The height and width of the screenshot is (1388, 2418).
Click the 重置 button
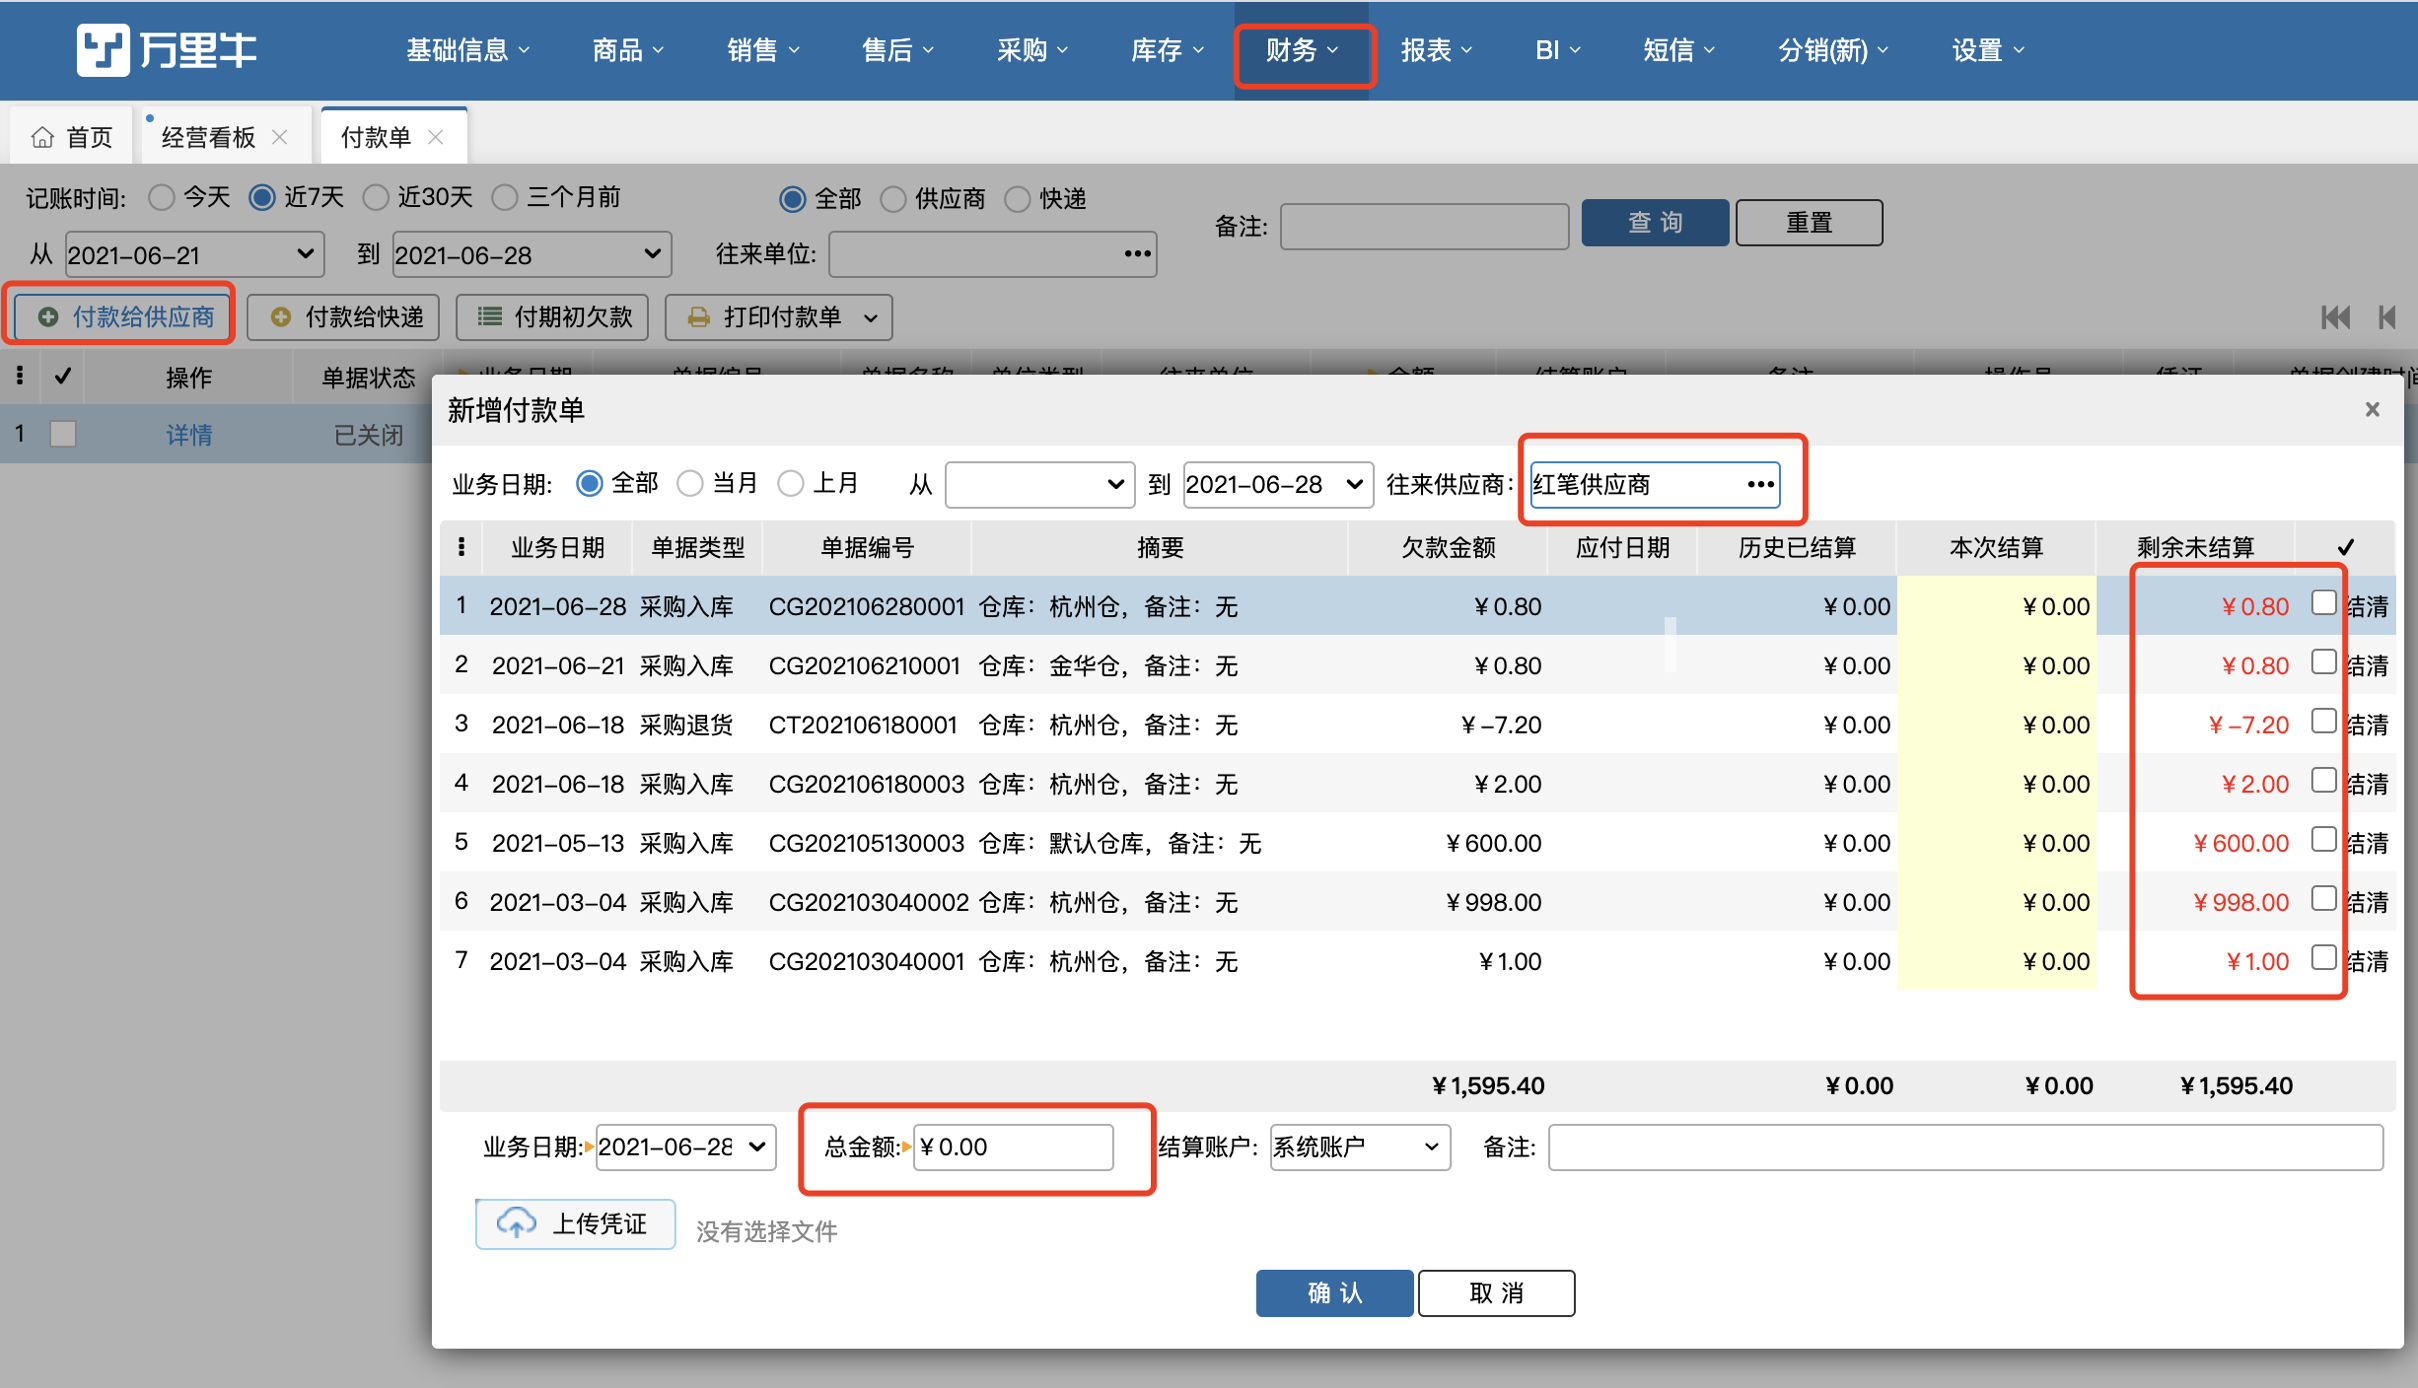(x=1808, y=222)
